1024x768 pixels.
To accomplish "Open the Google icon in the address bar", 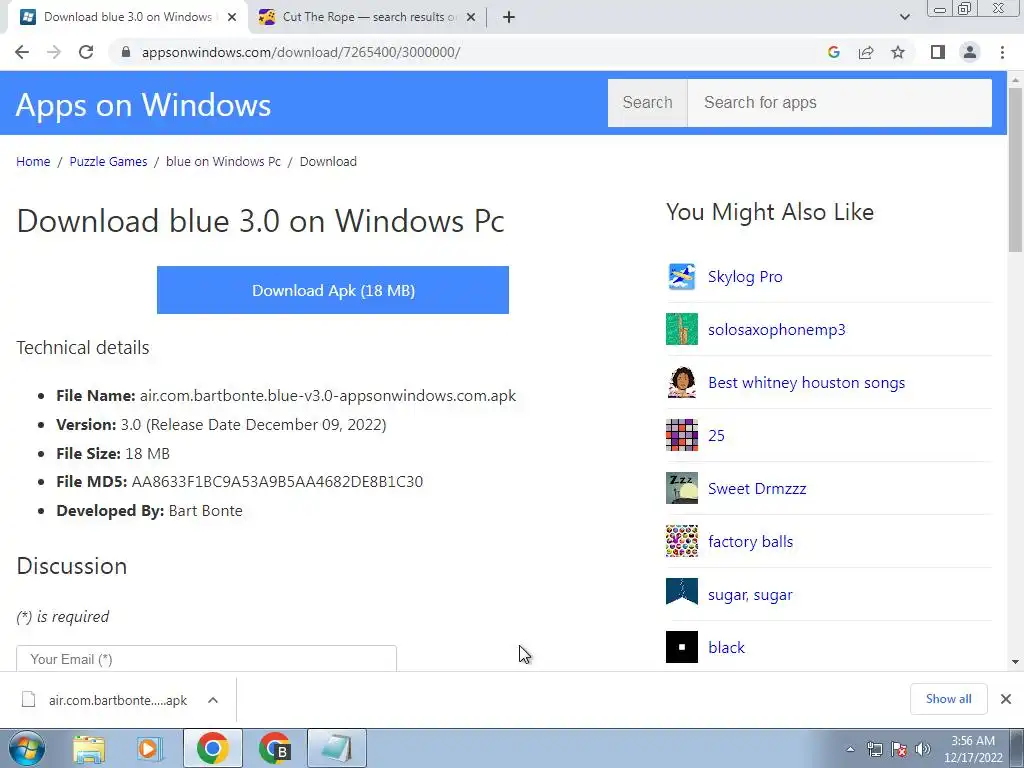I will (x=833, y=52).
